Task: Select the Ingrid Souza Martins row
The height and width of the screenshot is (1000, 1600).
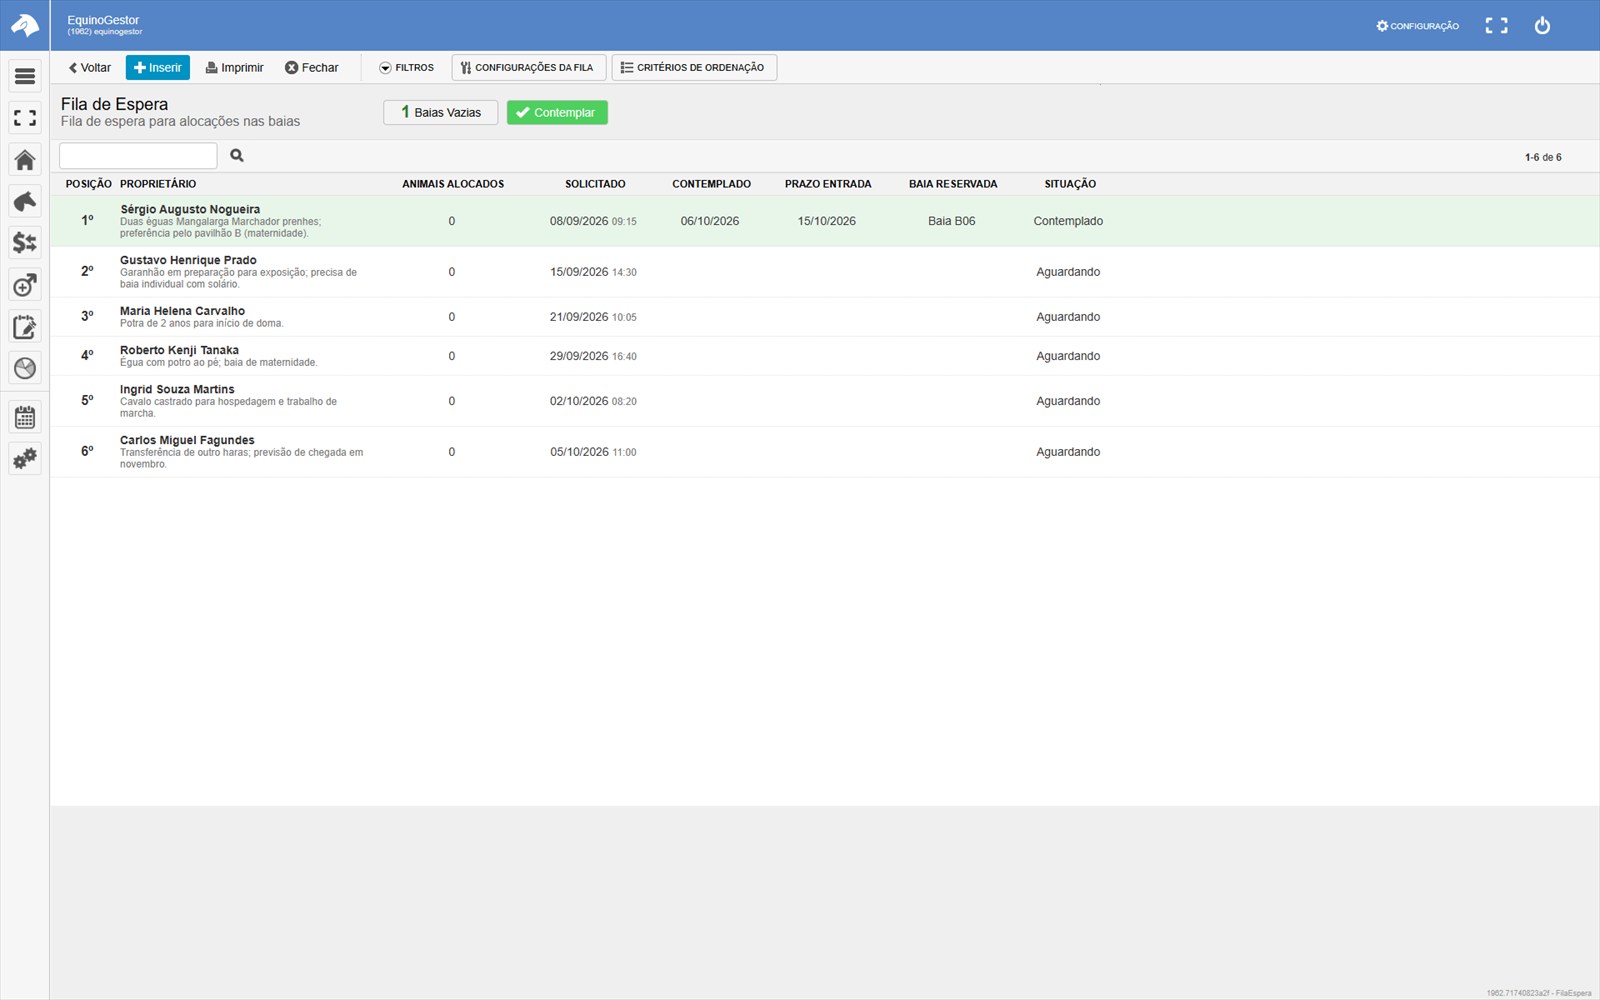Action: (x=825, y=401)
